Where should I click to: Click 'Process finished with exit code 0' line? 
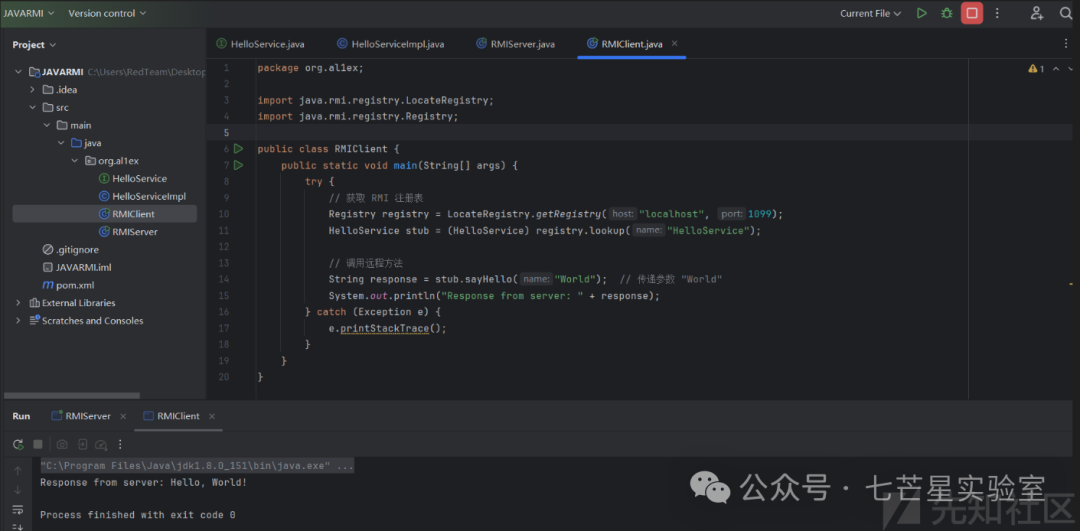[138, 514]
